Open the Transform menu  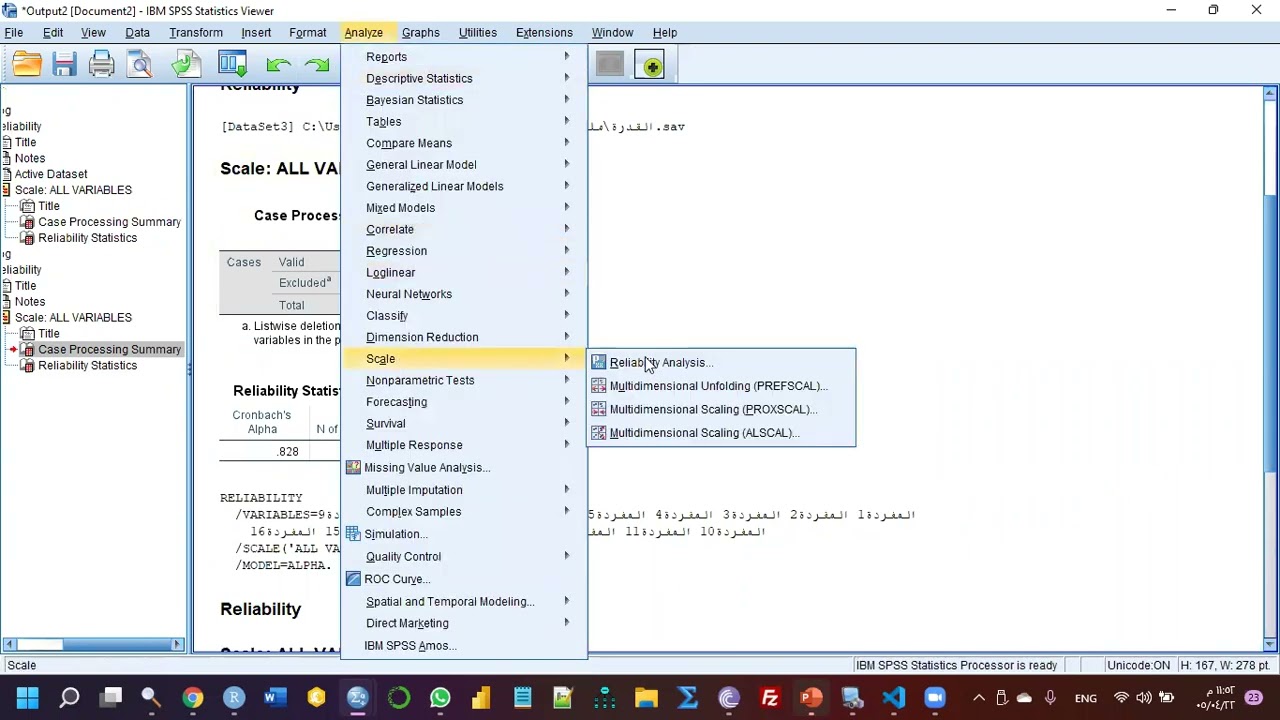tap(196, 32)
